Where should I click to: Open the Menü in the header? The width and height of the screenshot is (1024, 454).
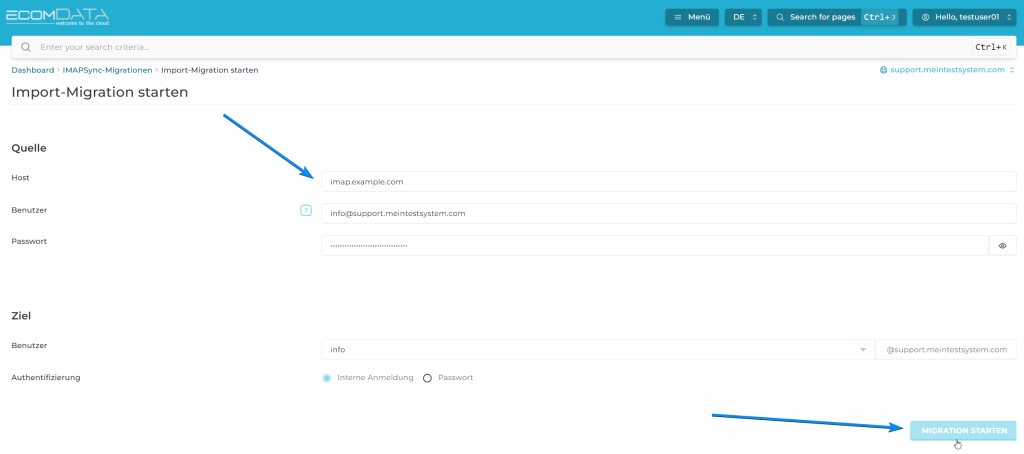[693, 18]
